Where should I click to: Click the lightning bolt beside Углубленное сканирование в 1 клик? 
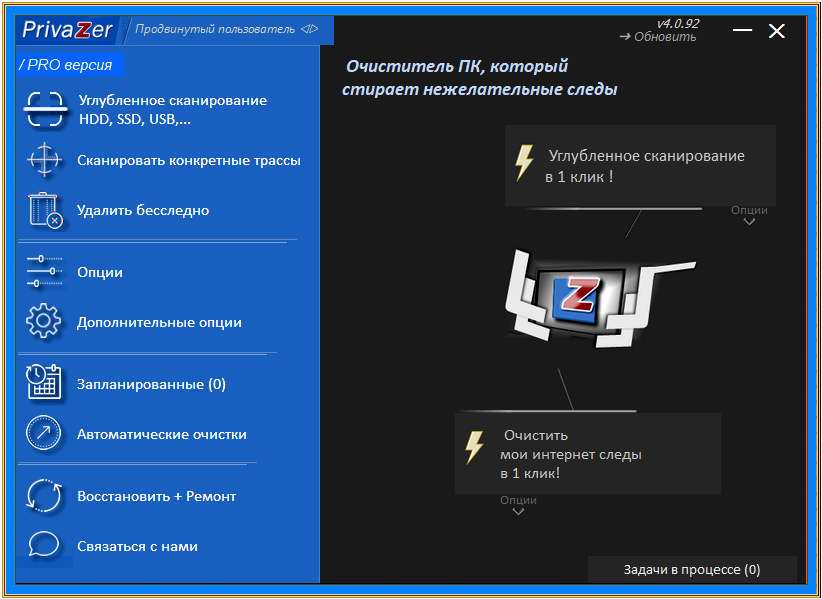click(x=524, y=163)
